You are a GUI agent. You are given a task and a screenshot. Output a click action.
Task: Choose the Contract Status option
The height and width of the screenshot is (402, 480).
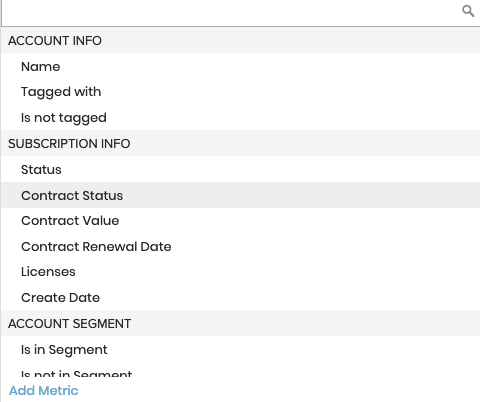241,195
